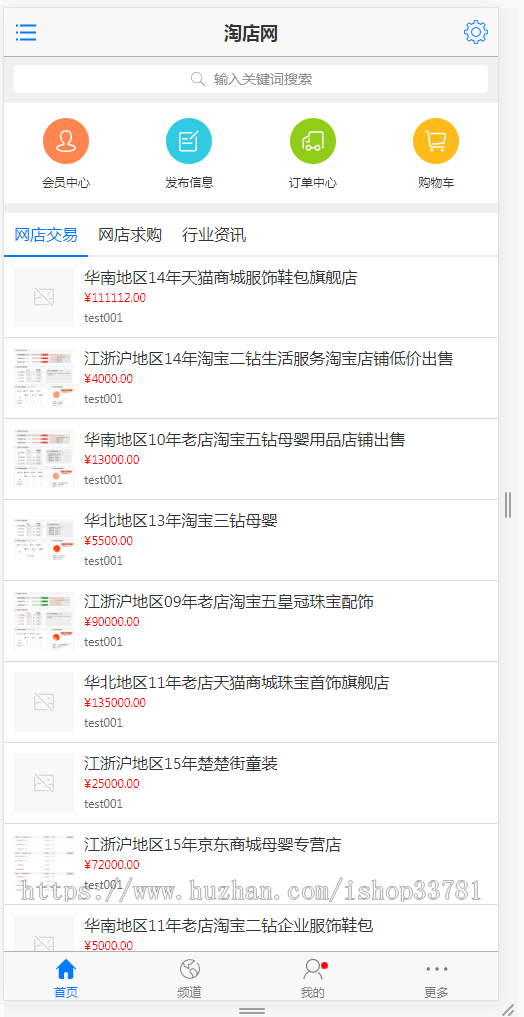Click price ¥5000.00
Image resolution: width=524 pixels, height=1017 pixels.
[x=108, y=946]
